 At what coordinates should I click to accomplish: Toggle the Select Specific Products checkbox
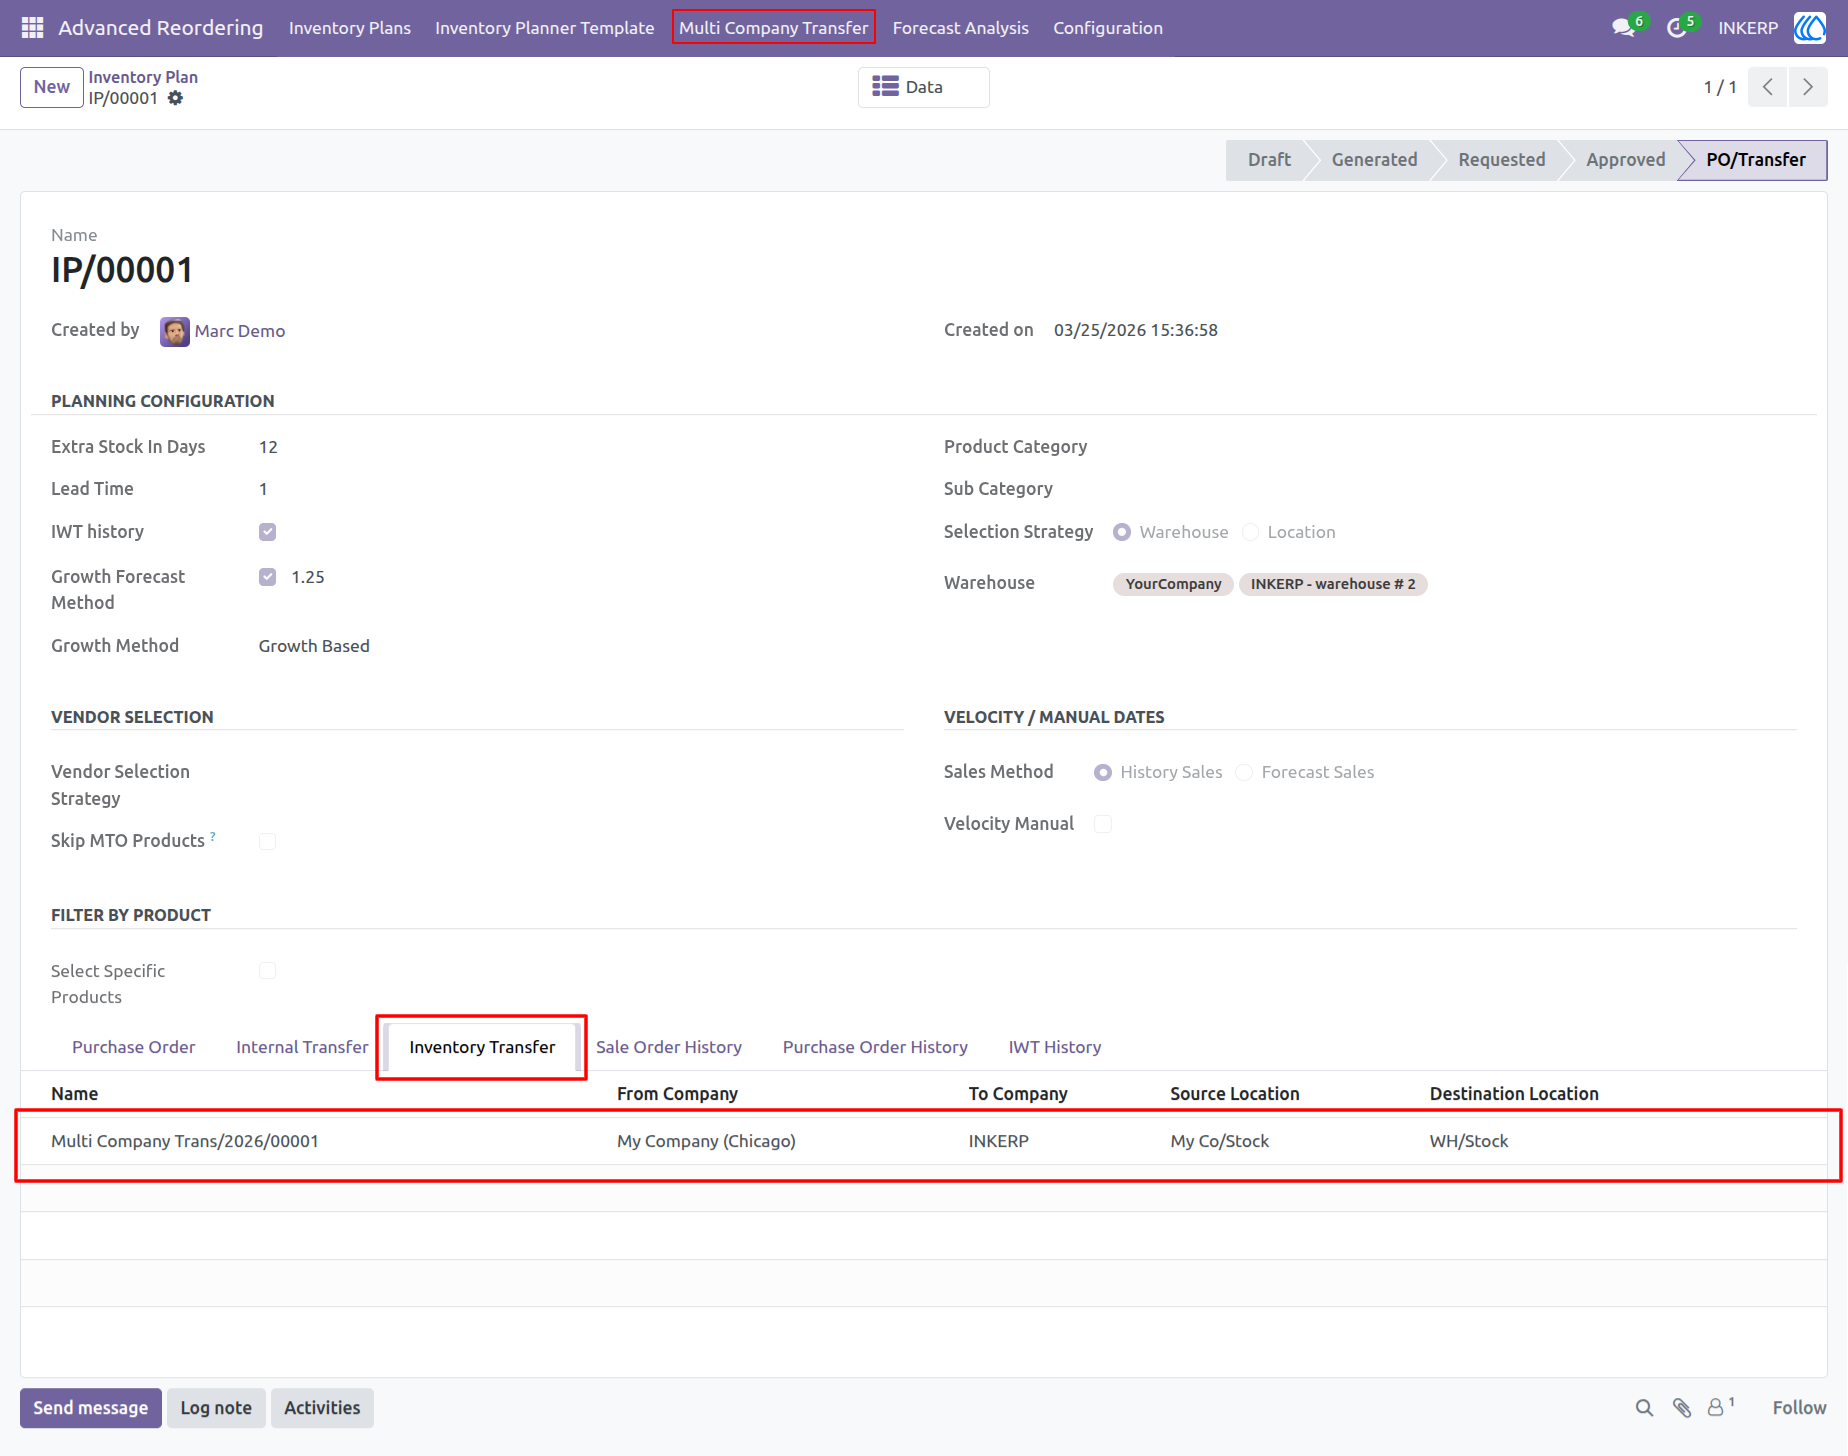pos(267,971)
